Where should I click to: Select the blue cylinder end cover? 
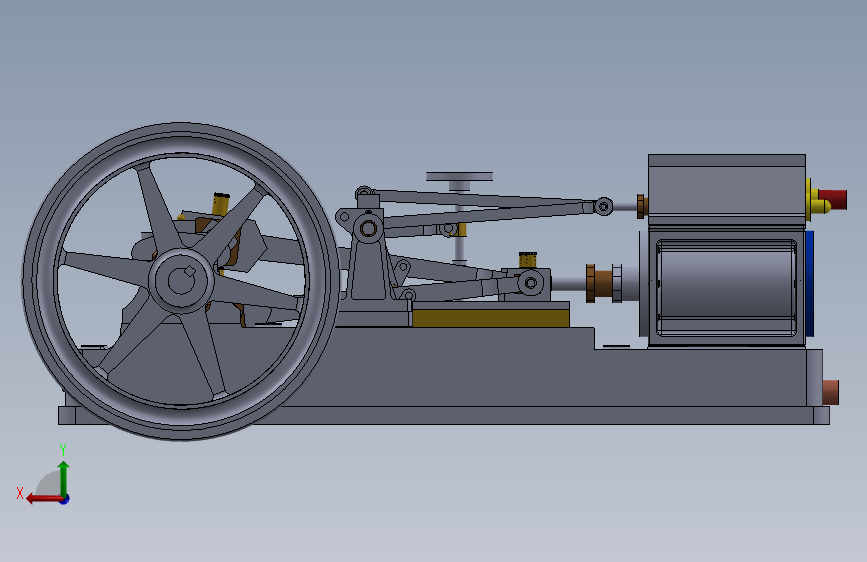pos(809,283)
